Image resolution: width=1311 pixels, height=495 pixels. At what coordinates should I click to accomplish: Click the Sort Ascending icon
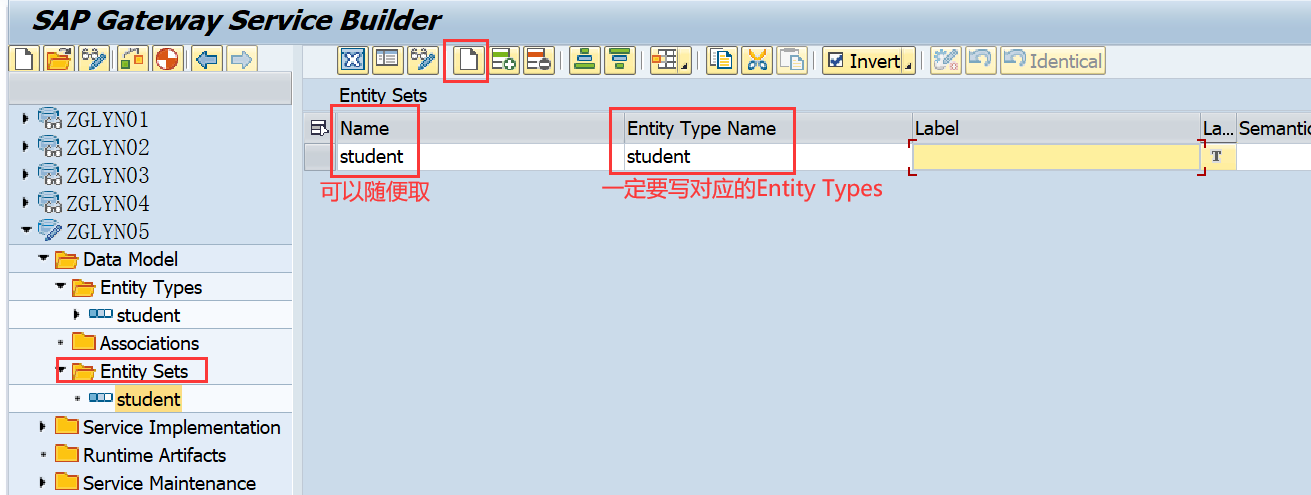coord(585,61)
